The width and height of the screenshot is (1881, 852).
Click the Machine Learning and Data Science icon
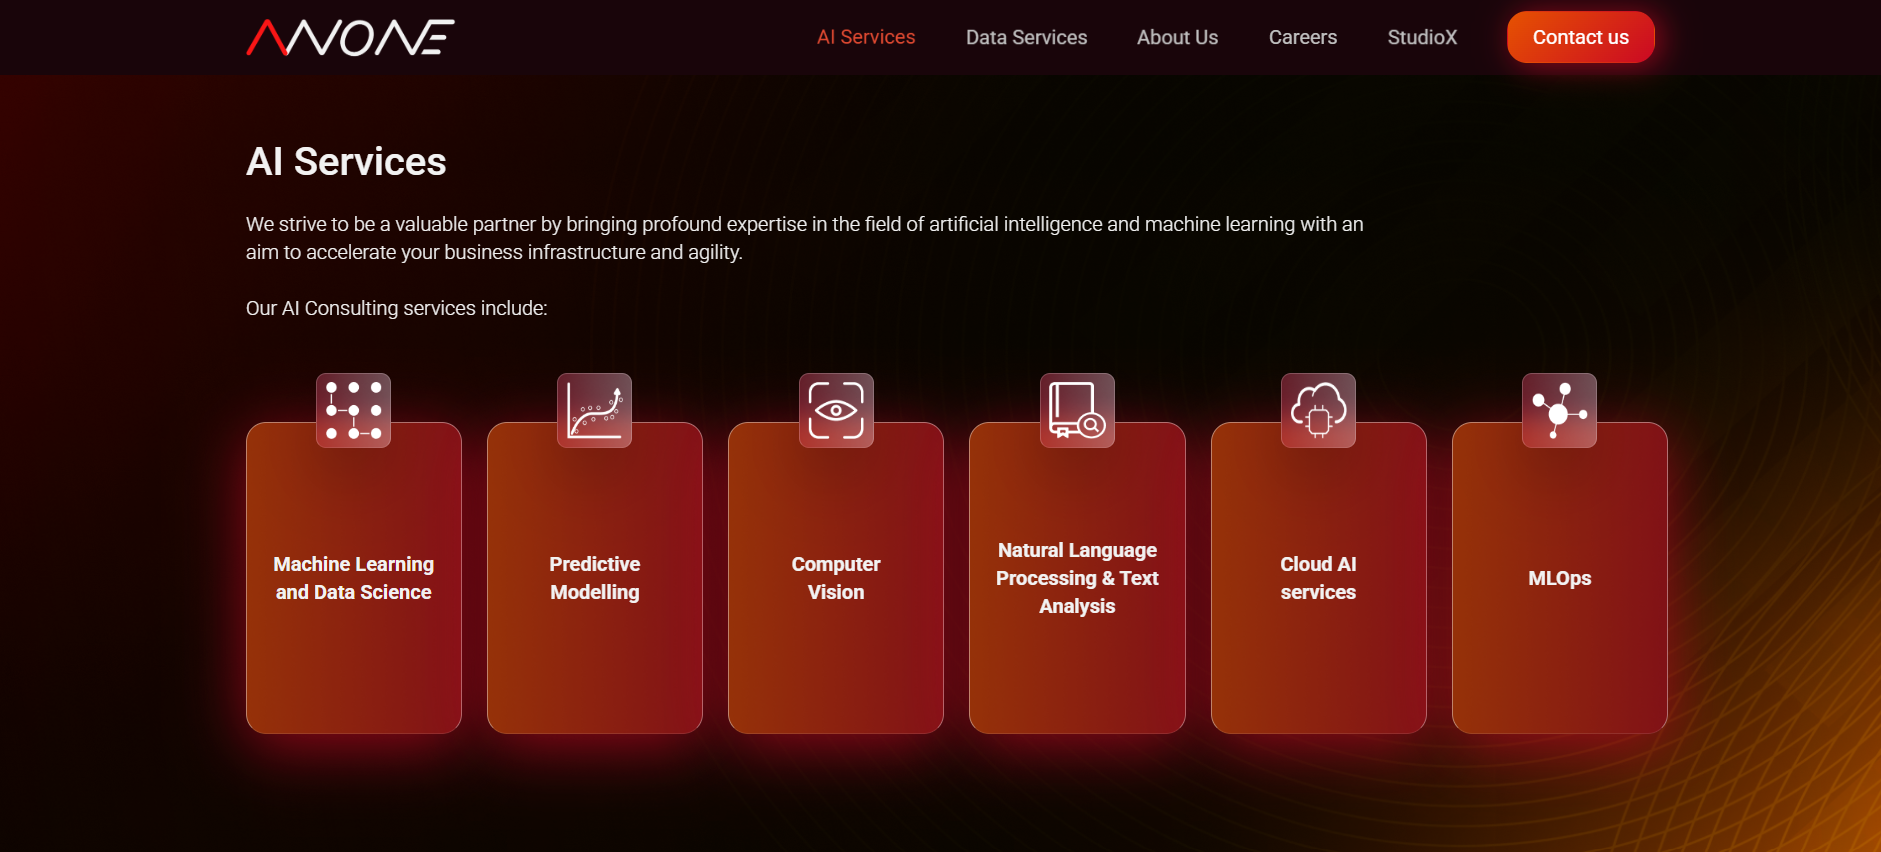(354, 410)
